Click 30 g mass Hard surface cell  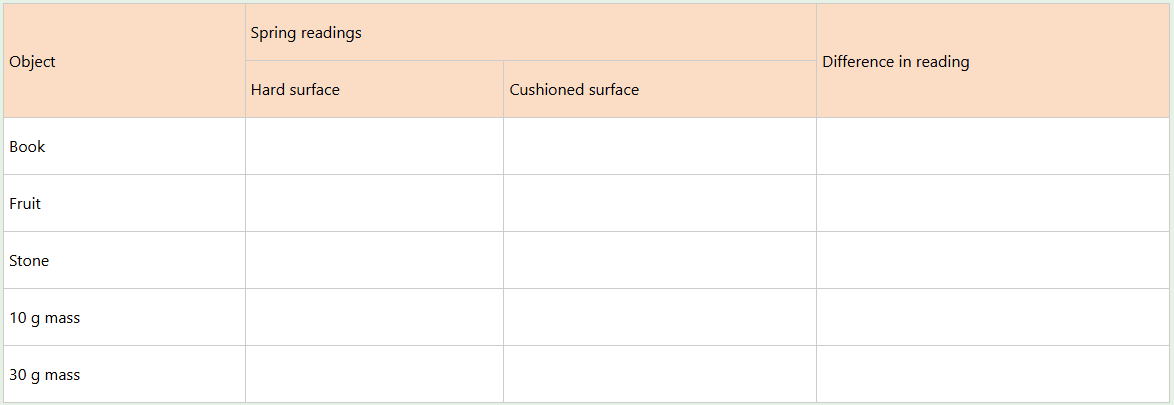374,375
